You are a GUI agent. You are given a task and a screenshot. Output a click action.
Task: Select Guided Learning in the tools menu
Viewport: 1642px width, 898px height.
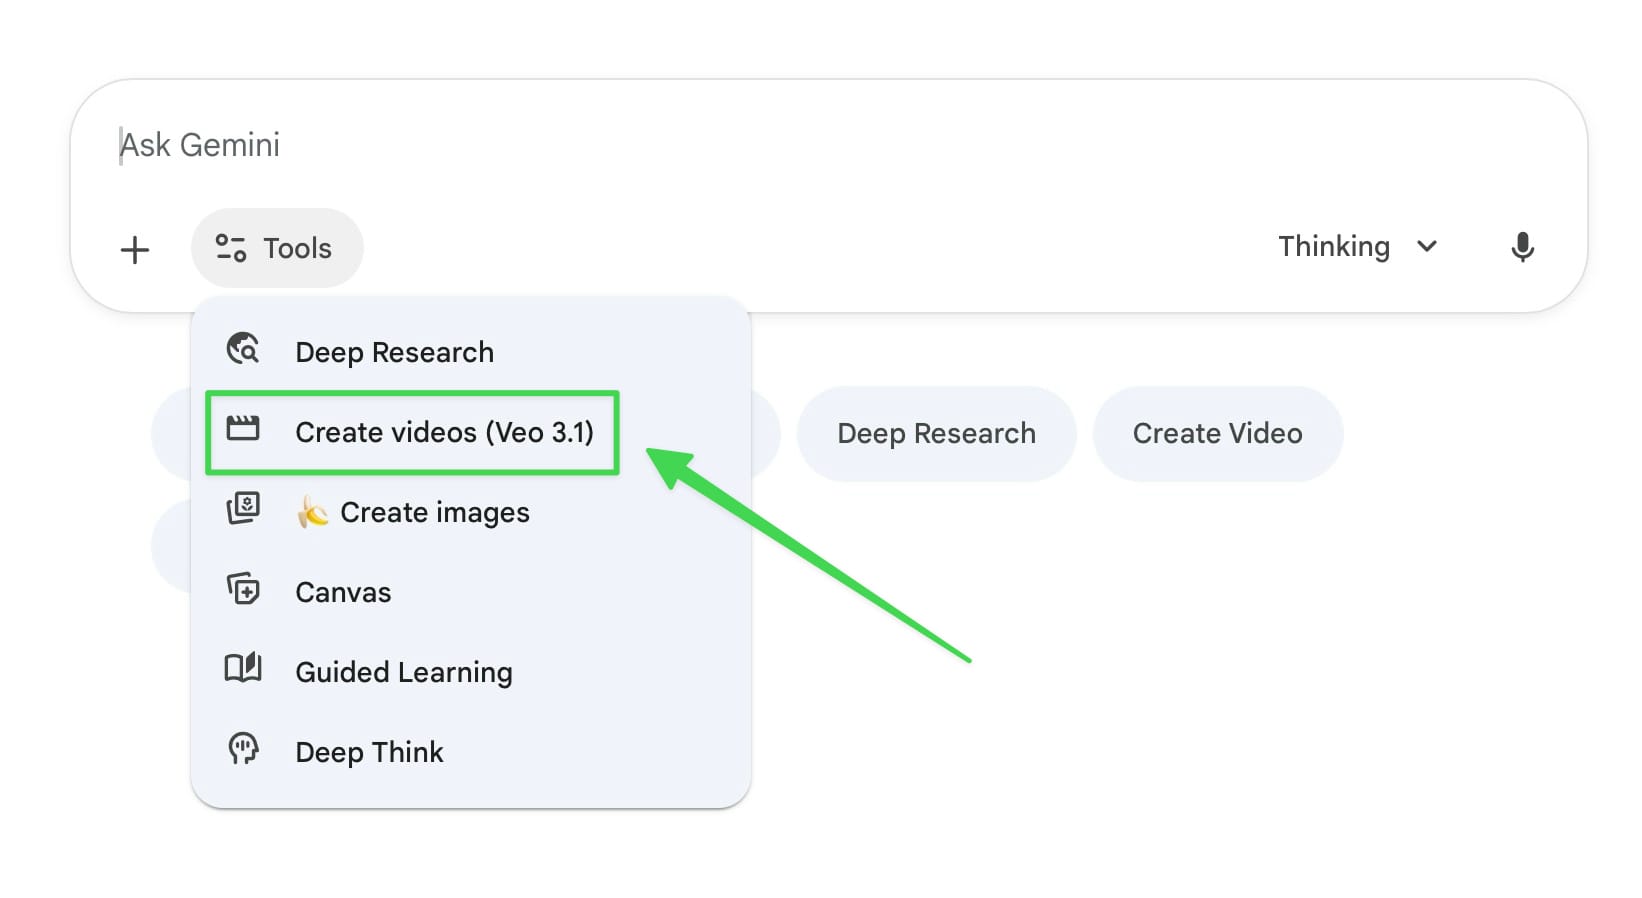pyautogui.click(x=470, y=672)
